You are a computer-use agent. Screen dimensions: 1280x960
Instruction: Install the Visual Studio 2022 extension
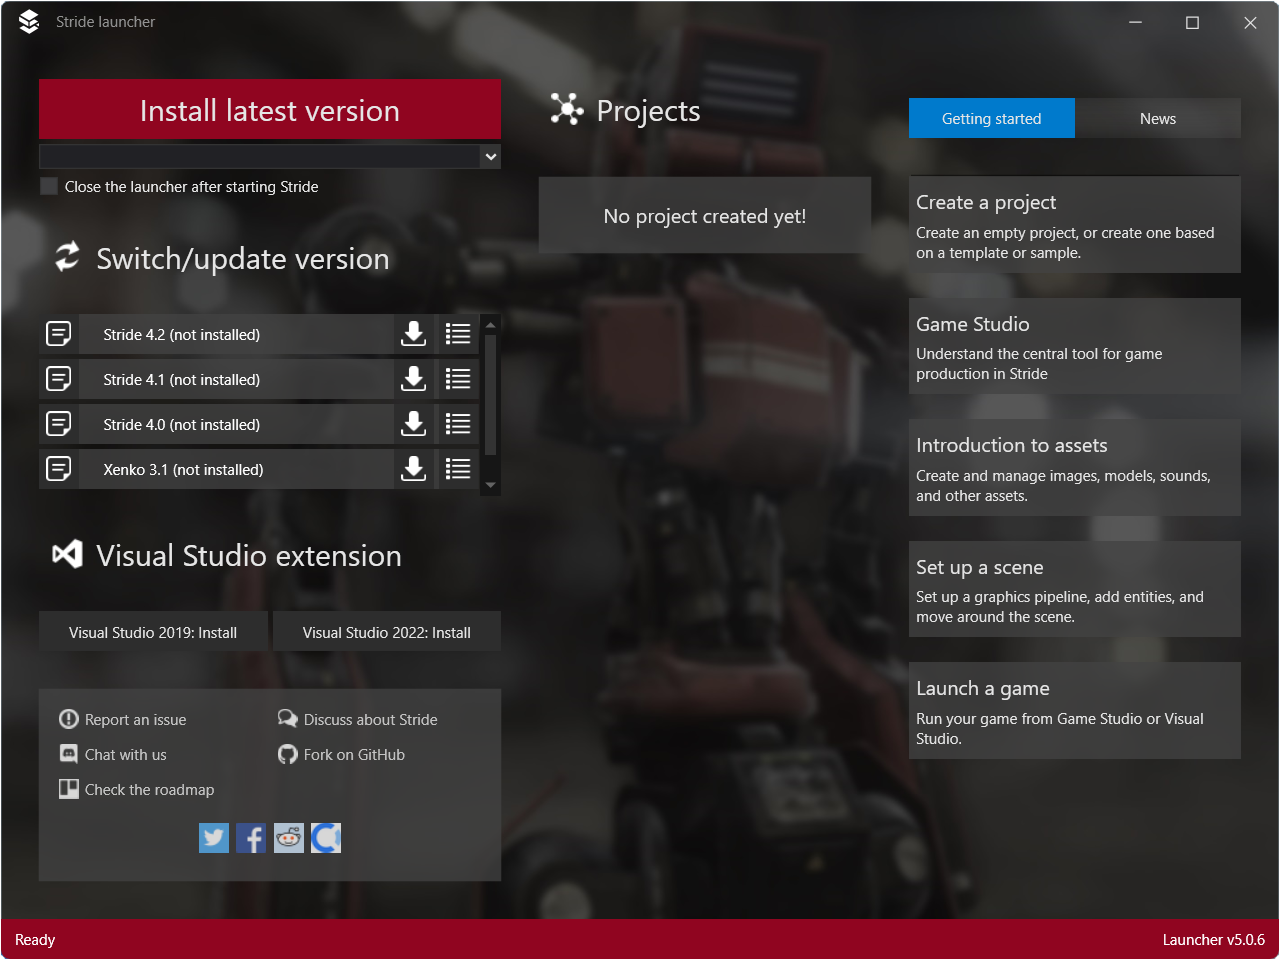click(x=387, y=632)
